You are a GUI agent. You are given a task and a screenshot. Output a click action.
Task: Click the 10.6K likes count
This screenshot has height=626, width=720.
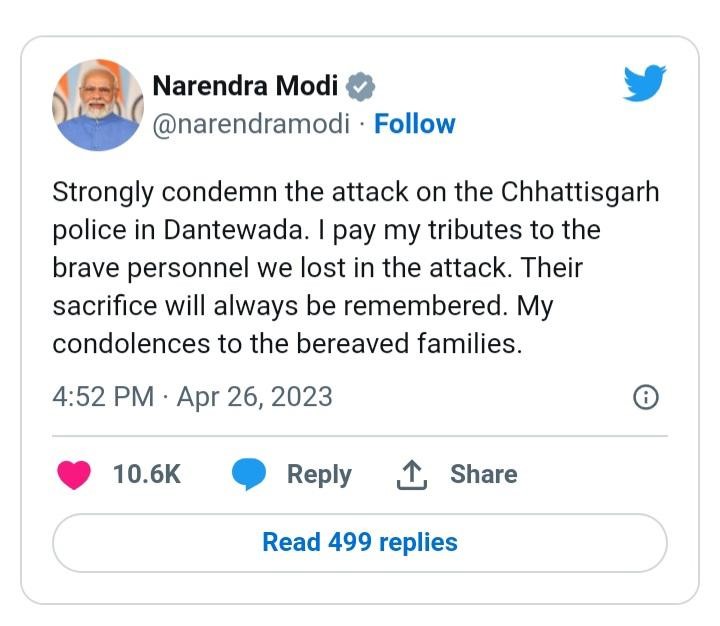[147, 474]
